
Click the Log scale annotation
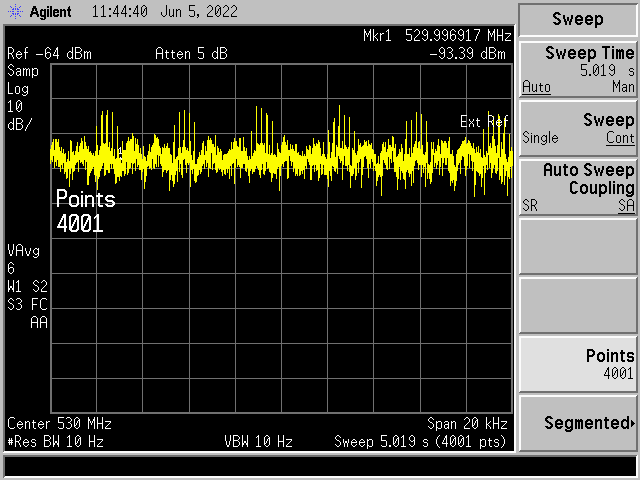pos(18,89)
